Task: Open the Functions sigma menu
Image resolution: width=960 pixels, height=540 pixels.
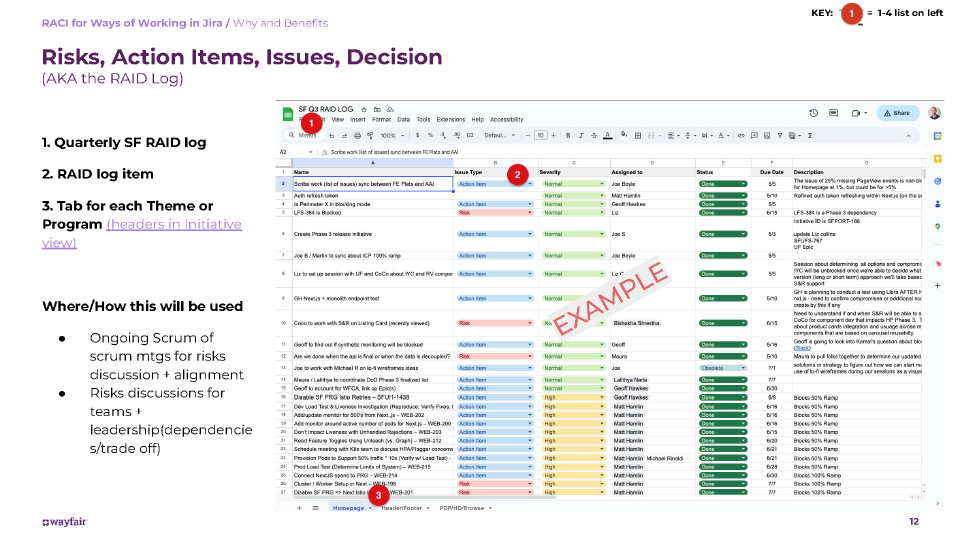Action: click(810, 135)
